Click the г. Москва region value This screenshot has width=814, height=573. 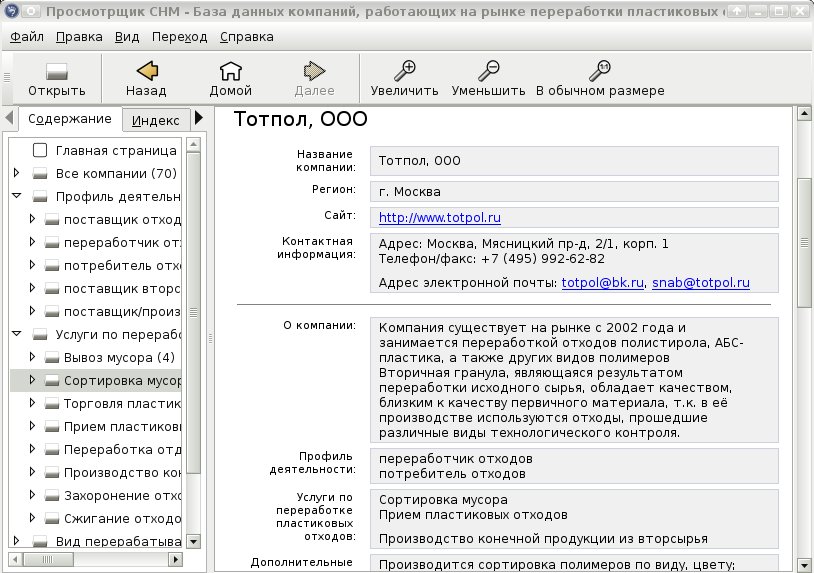click(x=410, y=192)
